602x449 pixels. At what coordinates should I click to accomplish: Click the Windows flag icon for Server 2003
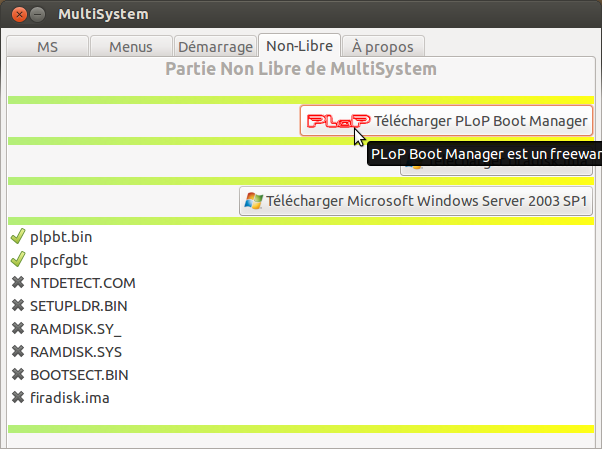coord(253,201)
